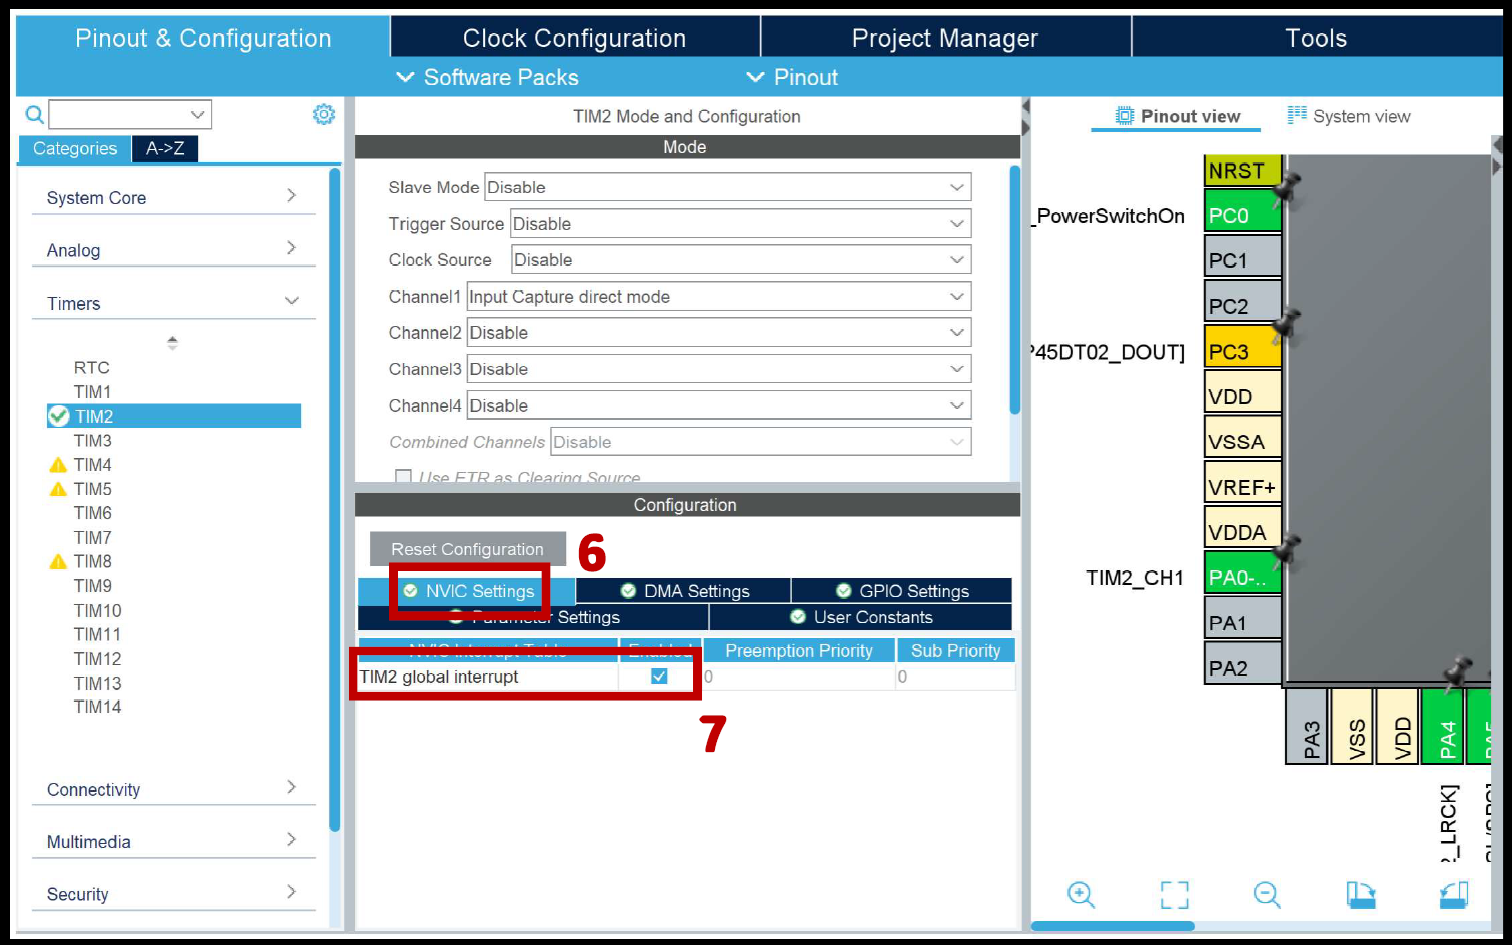Rotate pinout clockwise icon
Screen dimensions: 1512x945
click(1361, 894)
